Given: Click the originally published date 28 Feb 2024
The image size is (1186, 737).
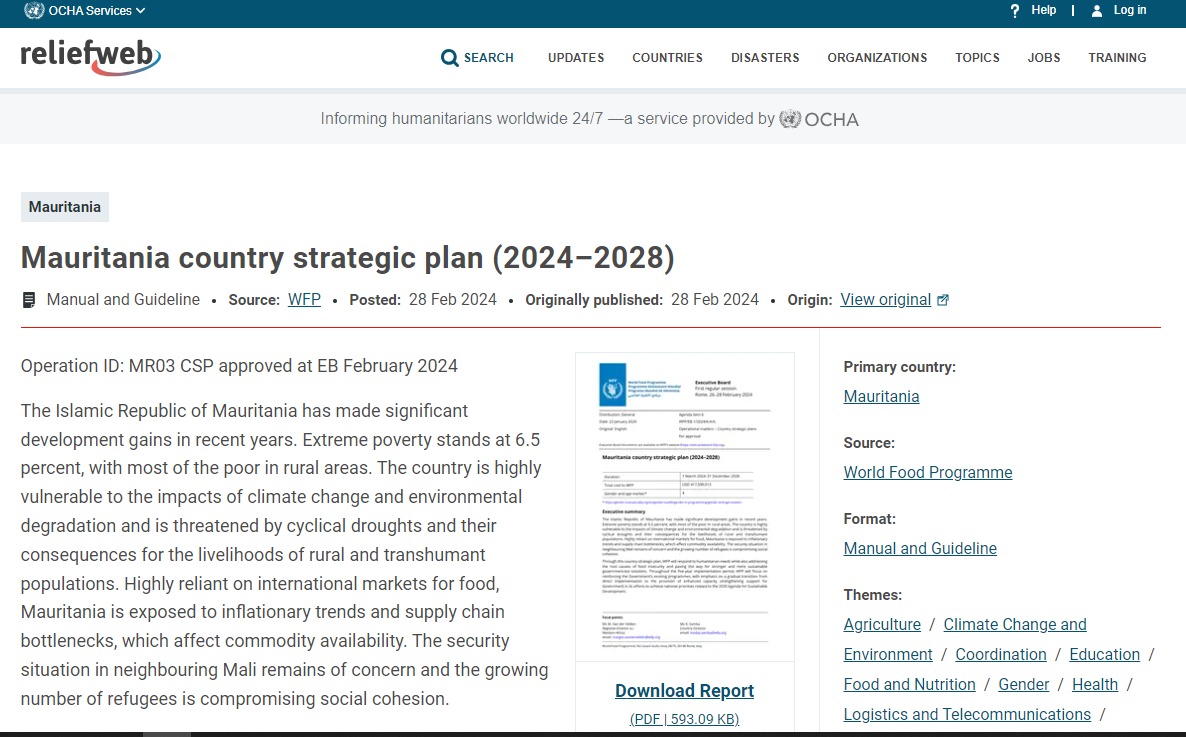Looking at the screenshot, I should click(715, 300).
